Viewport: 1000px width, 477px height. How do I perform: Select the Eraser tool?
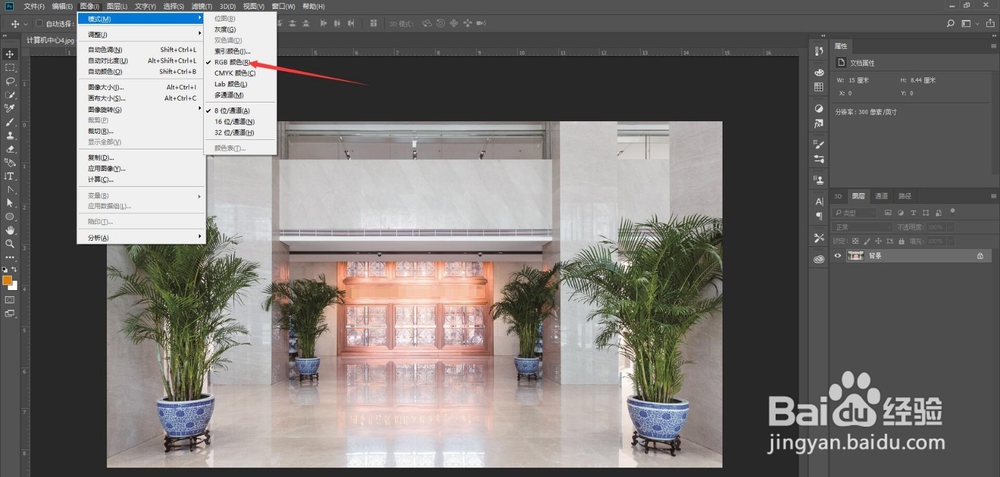10,149
